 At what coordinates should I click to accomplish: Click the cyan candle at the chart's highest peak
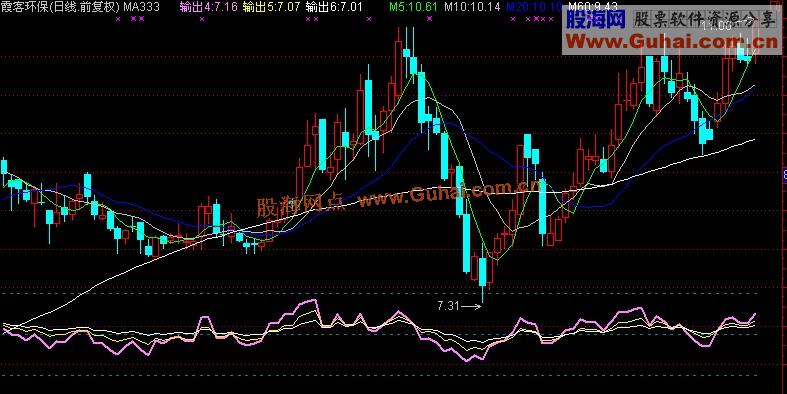tap(407, 53)
